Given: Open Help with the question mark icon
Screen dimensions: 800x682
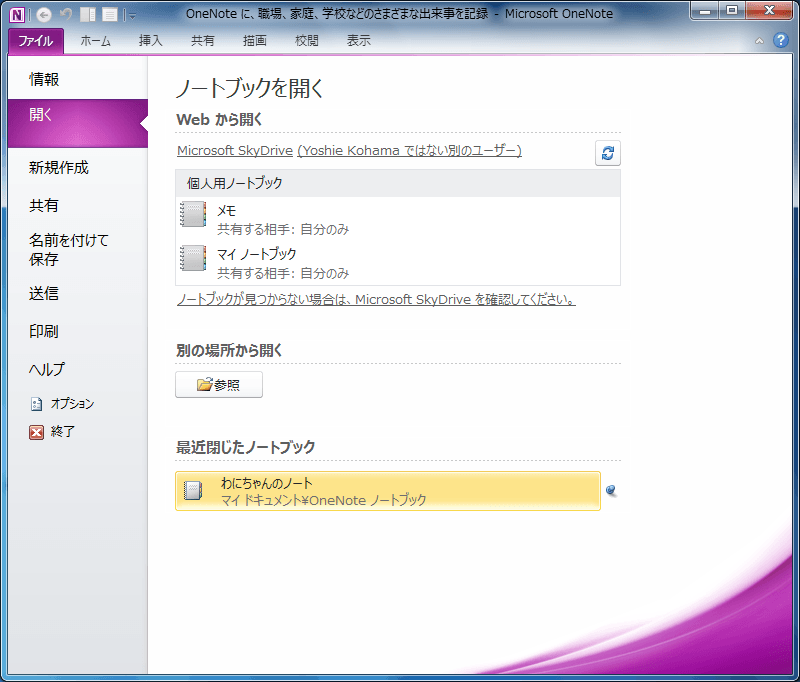Looking at the screenshot, I should click(x=781, y=40).
